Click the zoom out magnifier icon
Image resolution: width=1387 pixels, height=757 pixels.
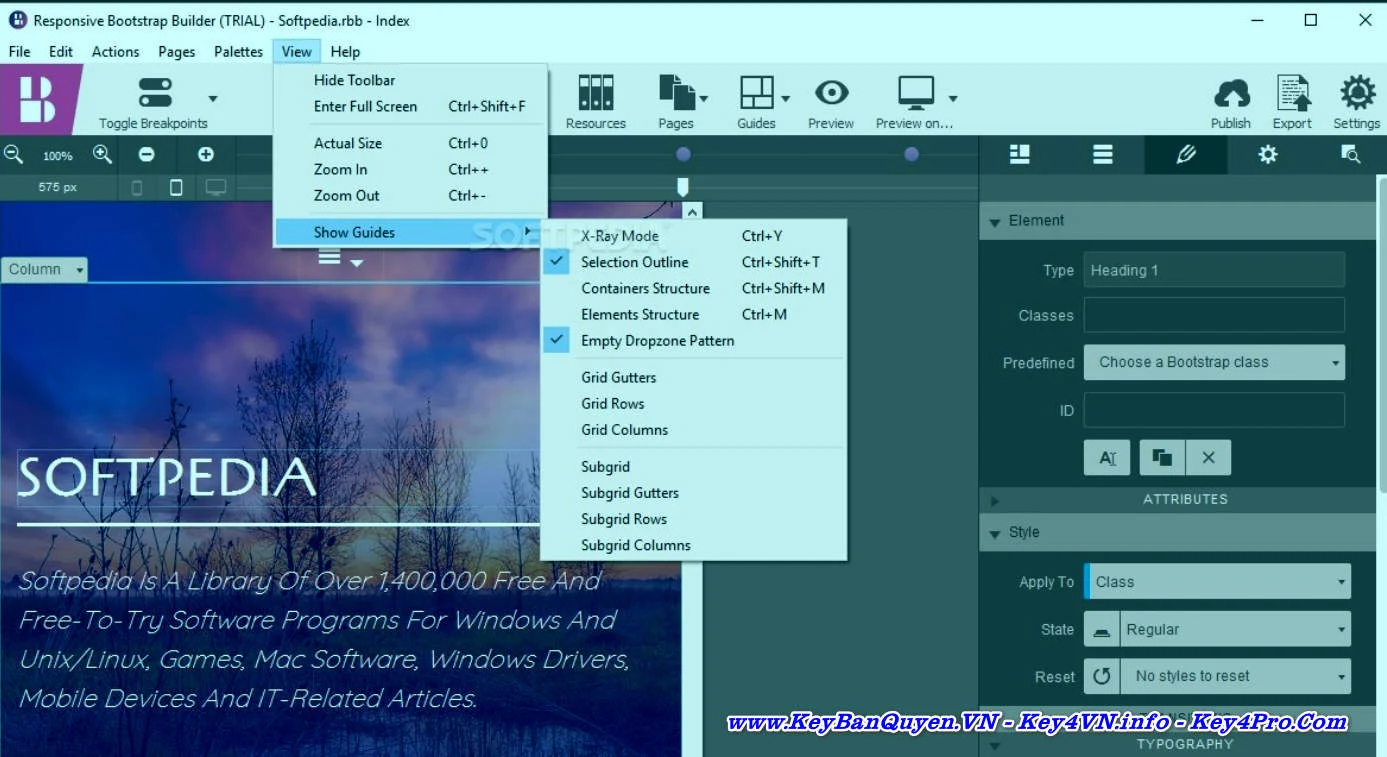tap(14, 154)
